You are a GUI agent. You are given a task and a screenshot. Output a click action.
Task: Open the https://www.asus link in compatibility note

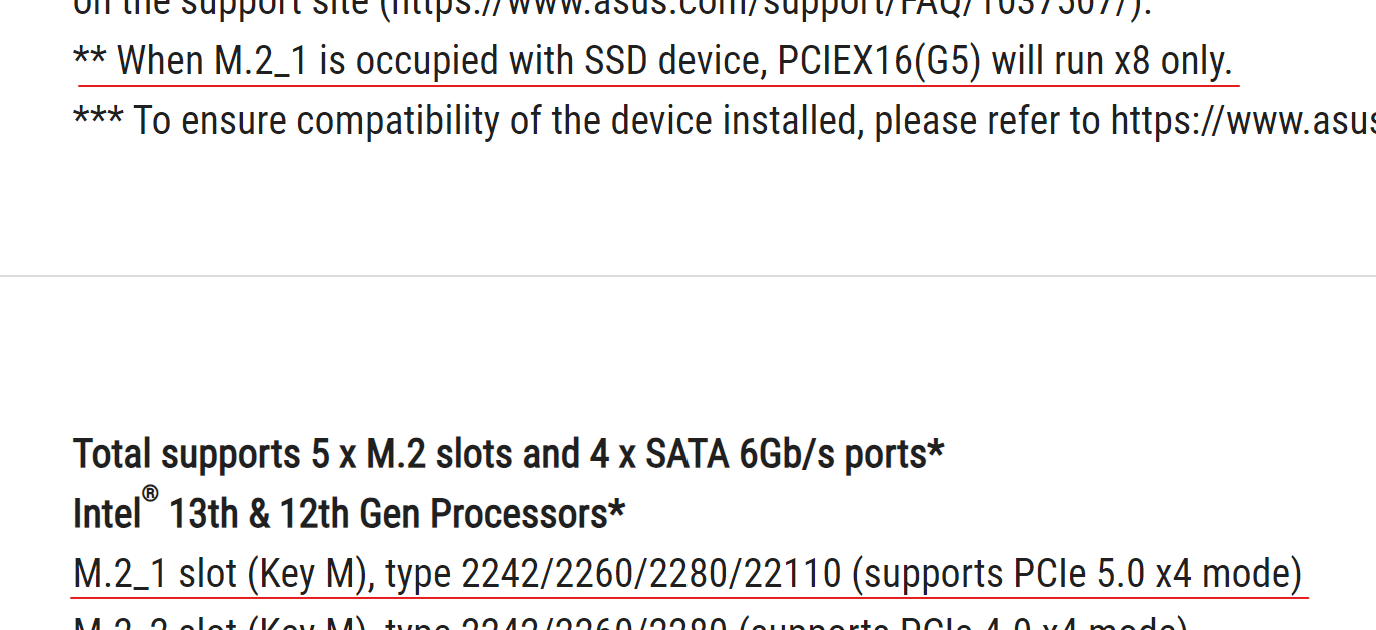pos(1242,121)
